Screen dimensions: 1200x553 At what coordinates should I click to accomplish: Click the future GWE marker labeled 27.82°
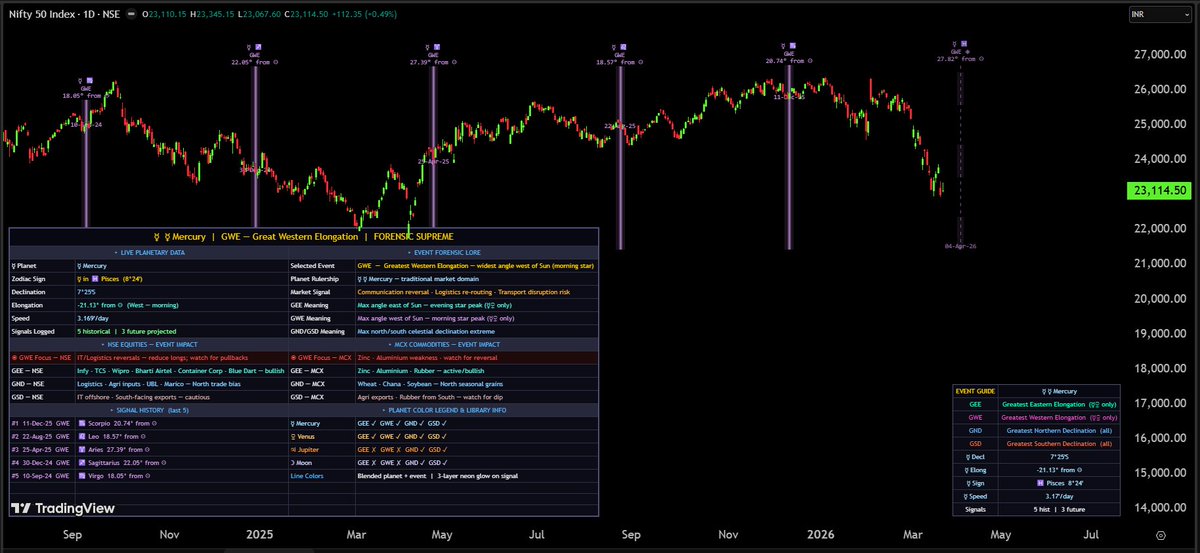[x=959, y=52]
